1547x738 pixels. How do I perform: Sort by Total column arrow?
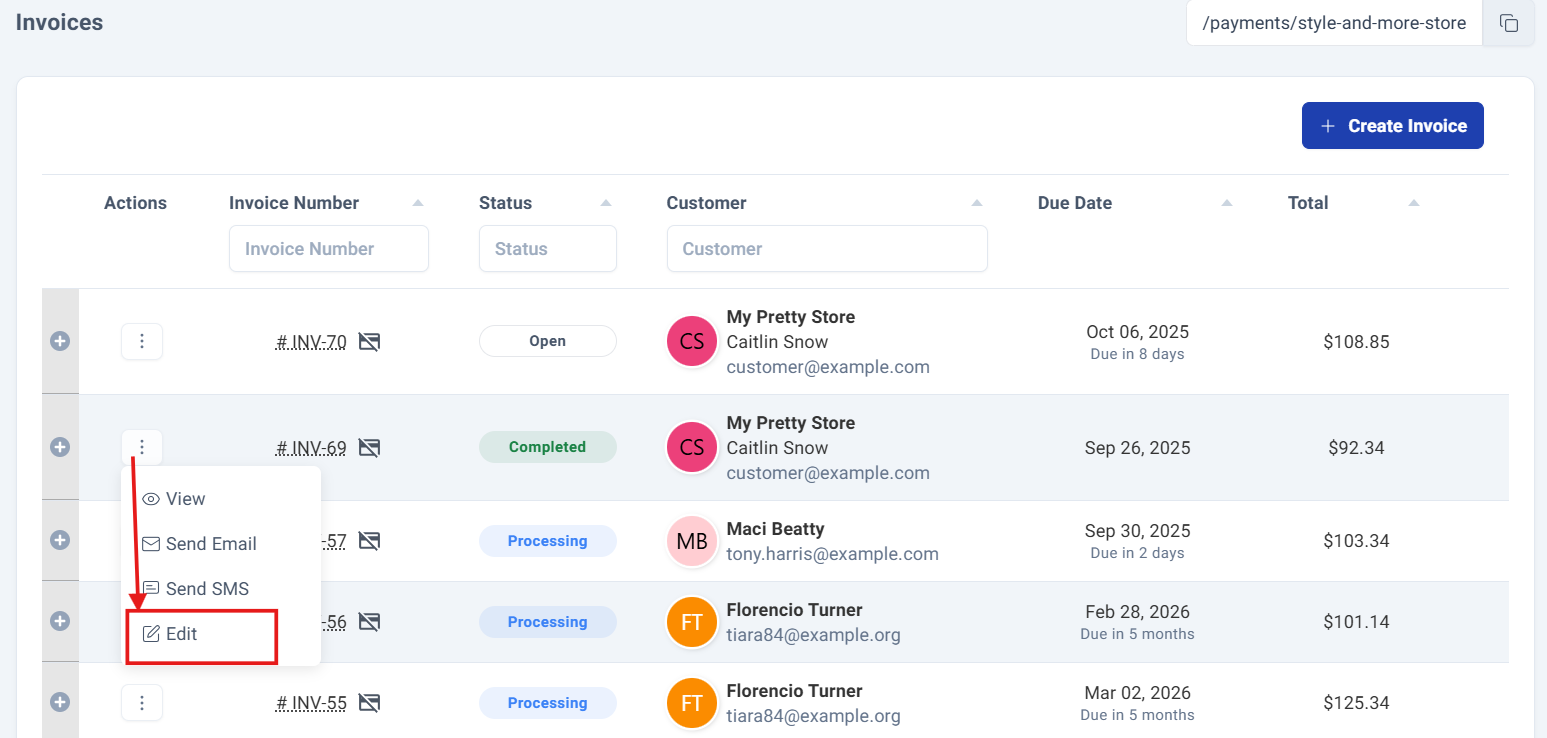click(1413, 203)
